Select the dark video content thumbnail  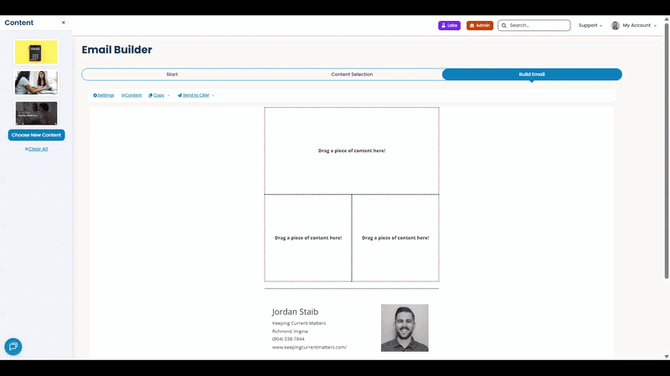coord(36,113)
